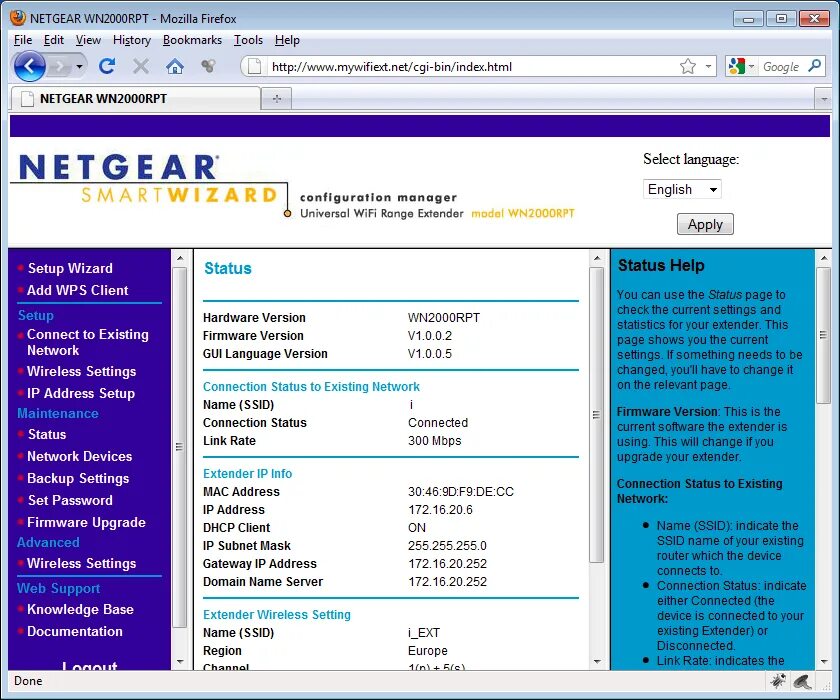
Task: Click the Firefox back arrow button
Action: pyautogui.click(x=29, y=66)
